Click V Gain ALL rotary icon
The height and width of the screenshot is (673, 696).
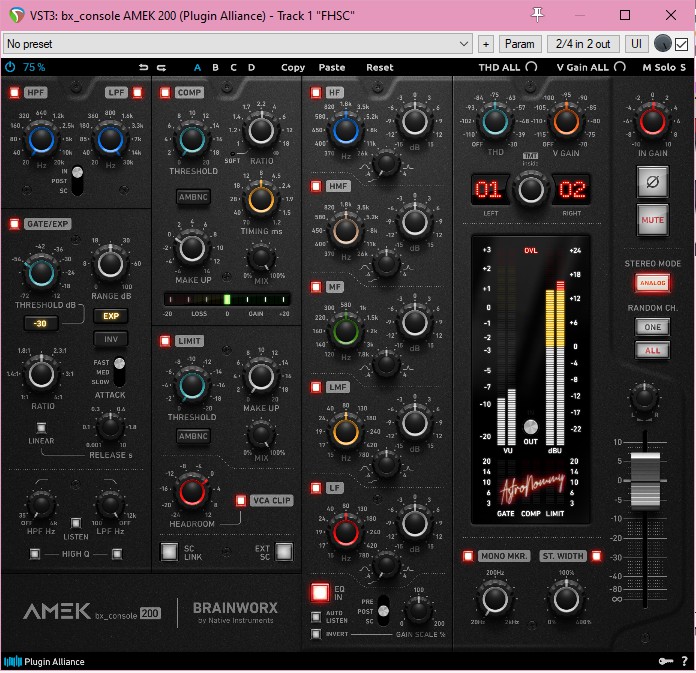tap(620, 67)
